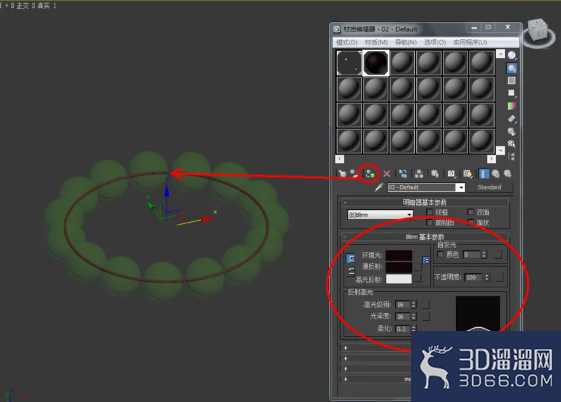Click the 环境光 ambient color swatch
561x402 pixels.
pyautogui.click(x=399, y=255)
